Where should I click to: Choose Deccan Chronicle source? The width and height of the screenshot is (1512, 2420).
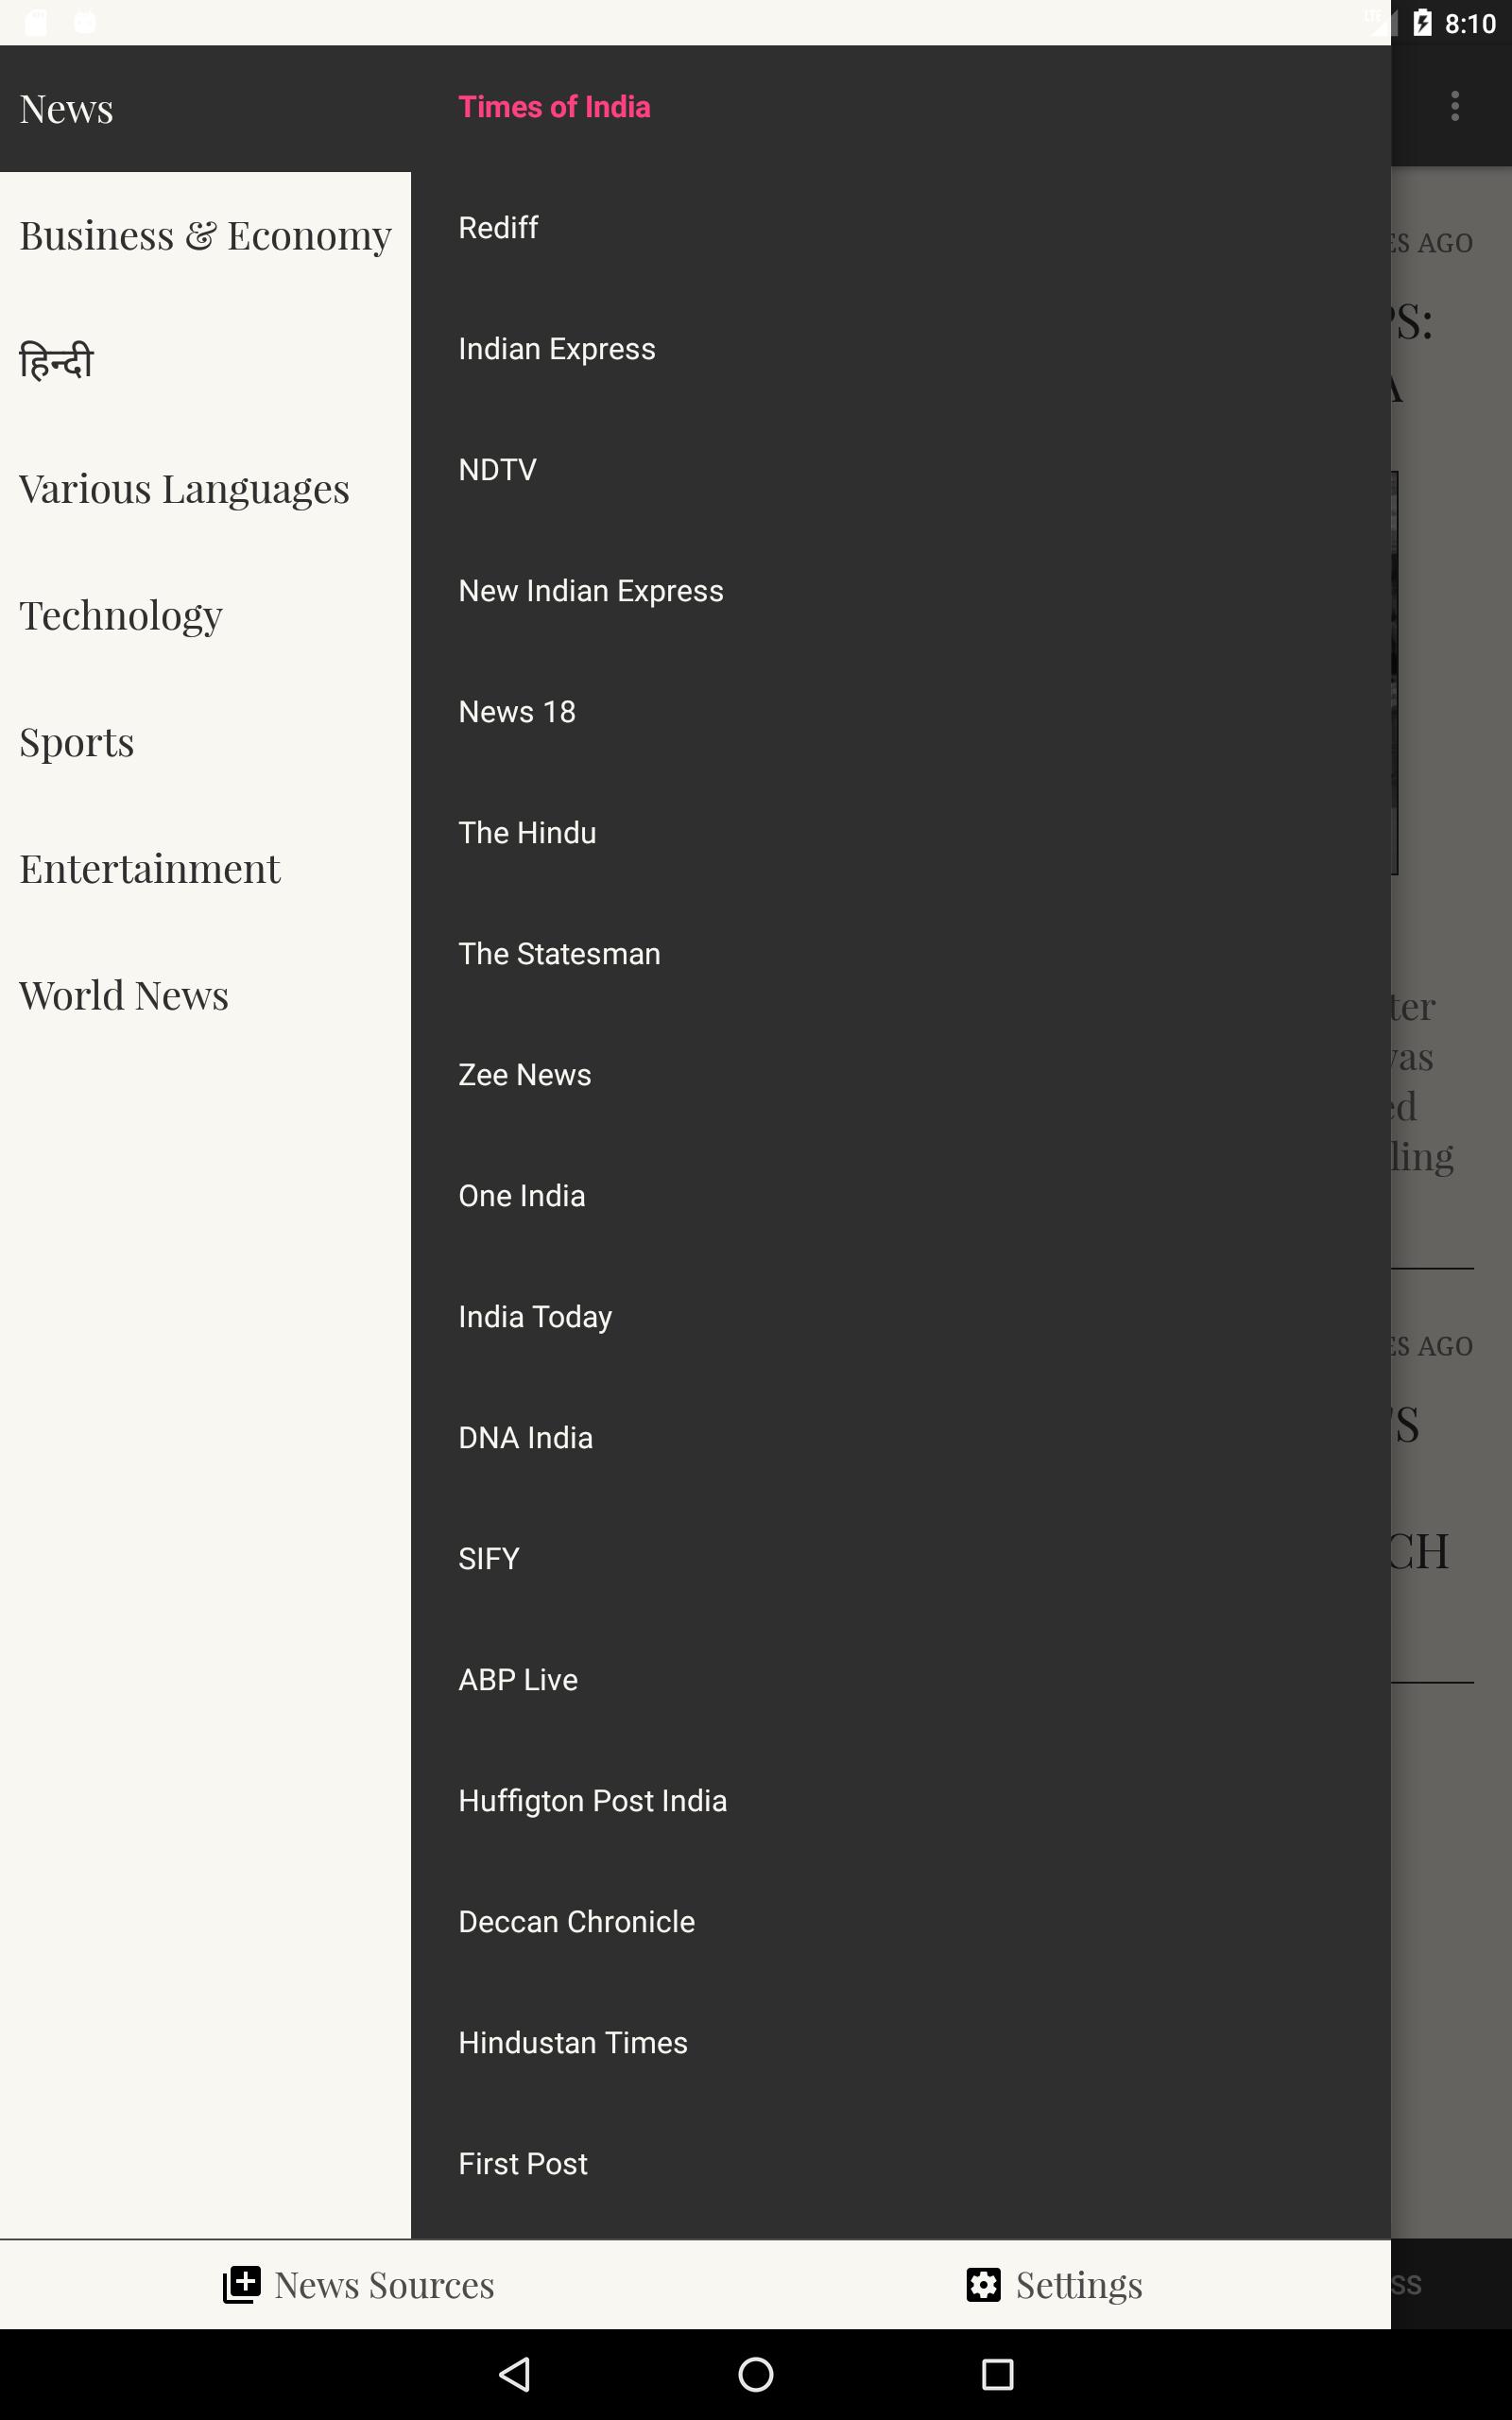click(x=901, y=1922)
